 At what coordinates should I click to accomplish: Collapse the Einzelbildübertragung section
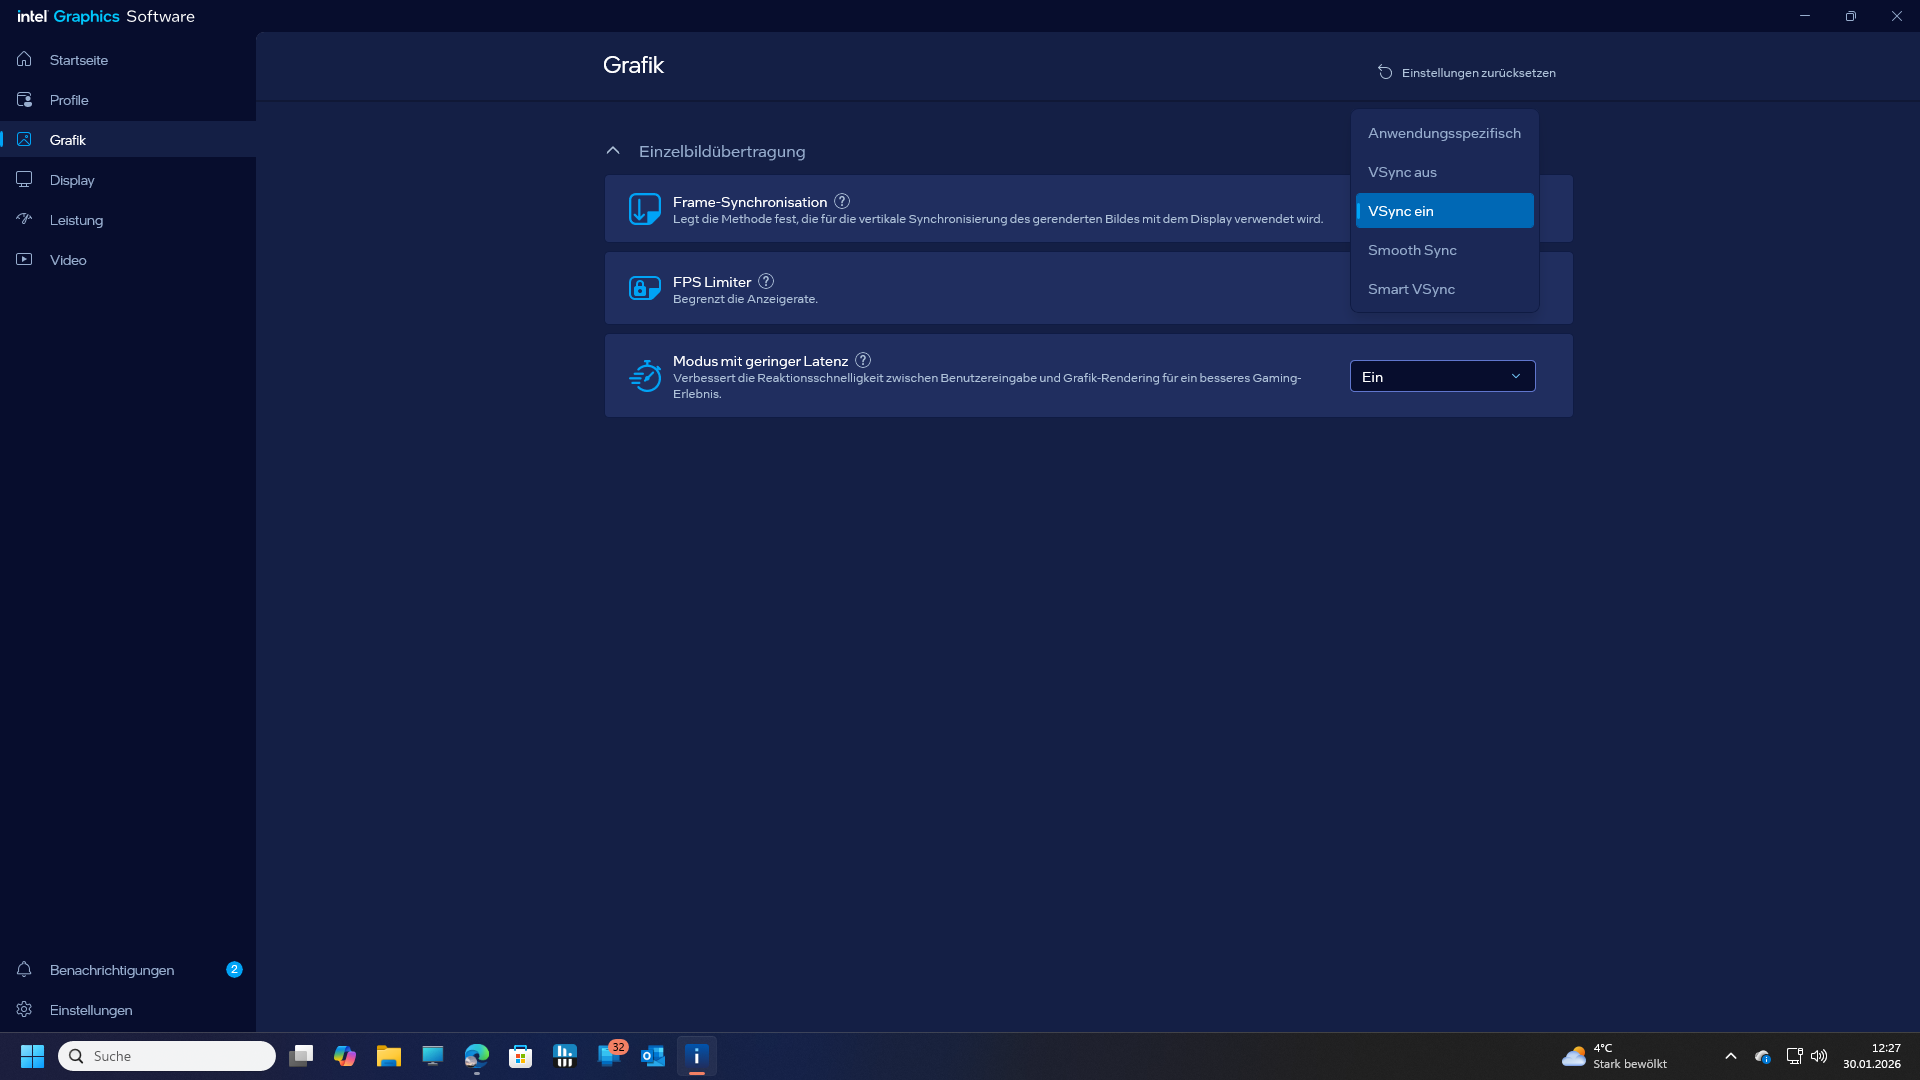[x=613, y=150]
